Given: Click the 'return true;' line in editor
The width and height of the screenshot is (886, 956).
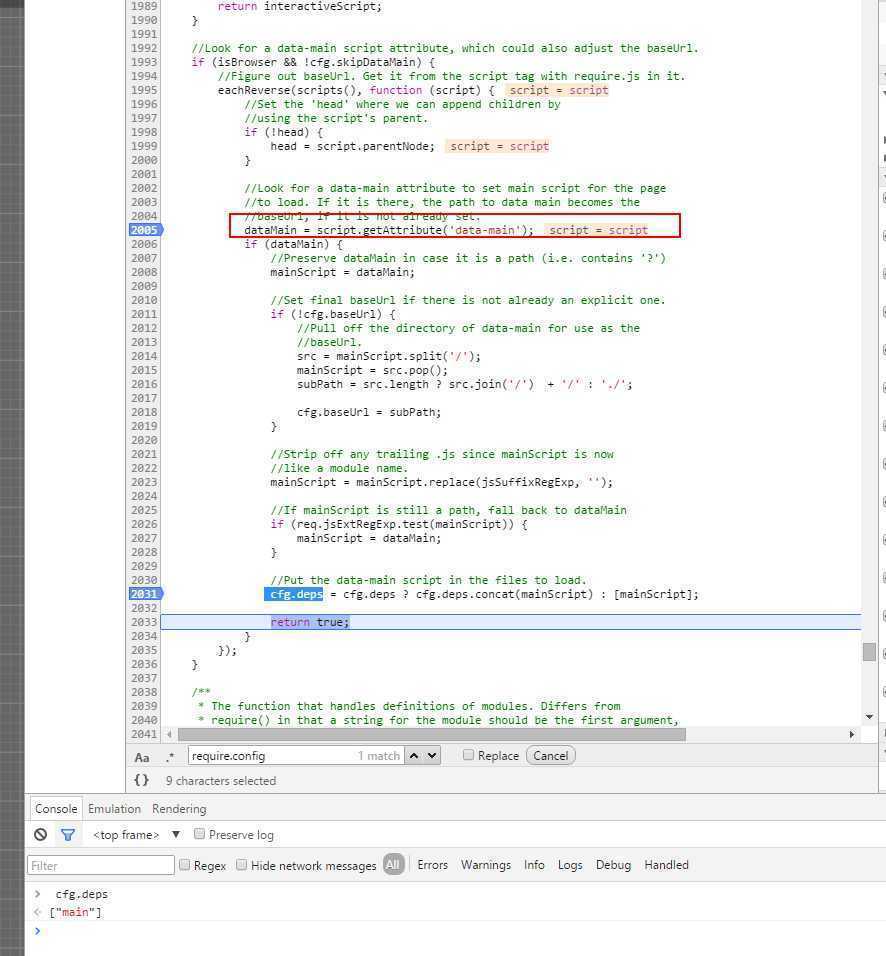Looking at the screenshot, I should pos(310,622).
